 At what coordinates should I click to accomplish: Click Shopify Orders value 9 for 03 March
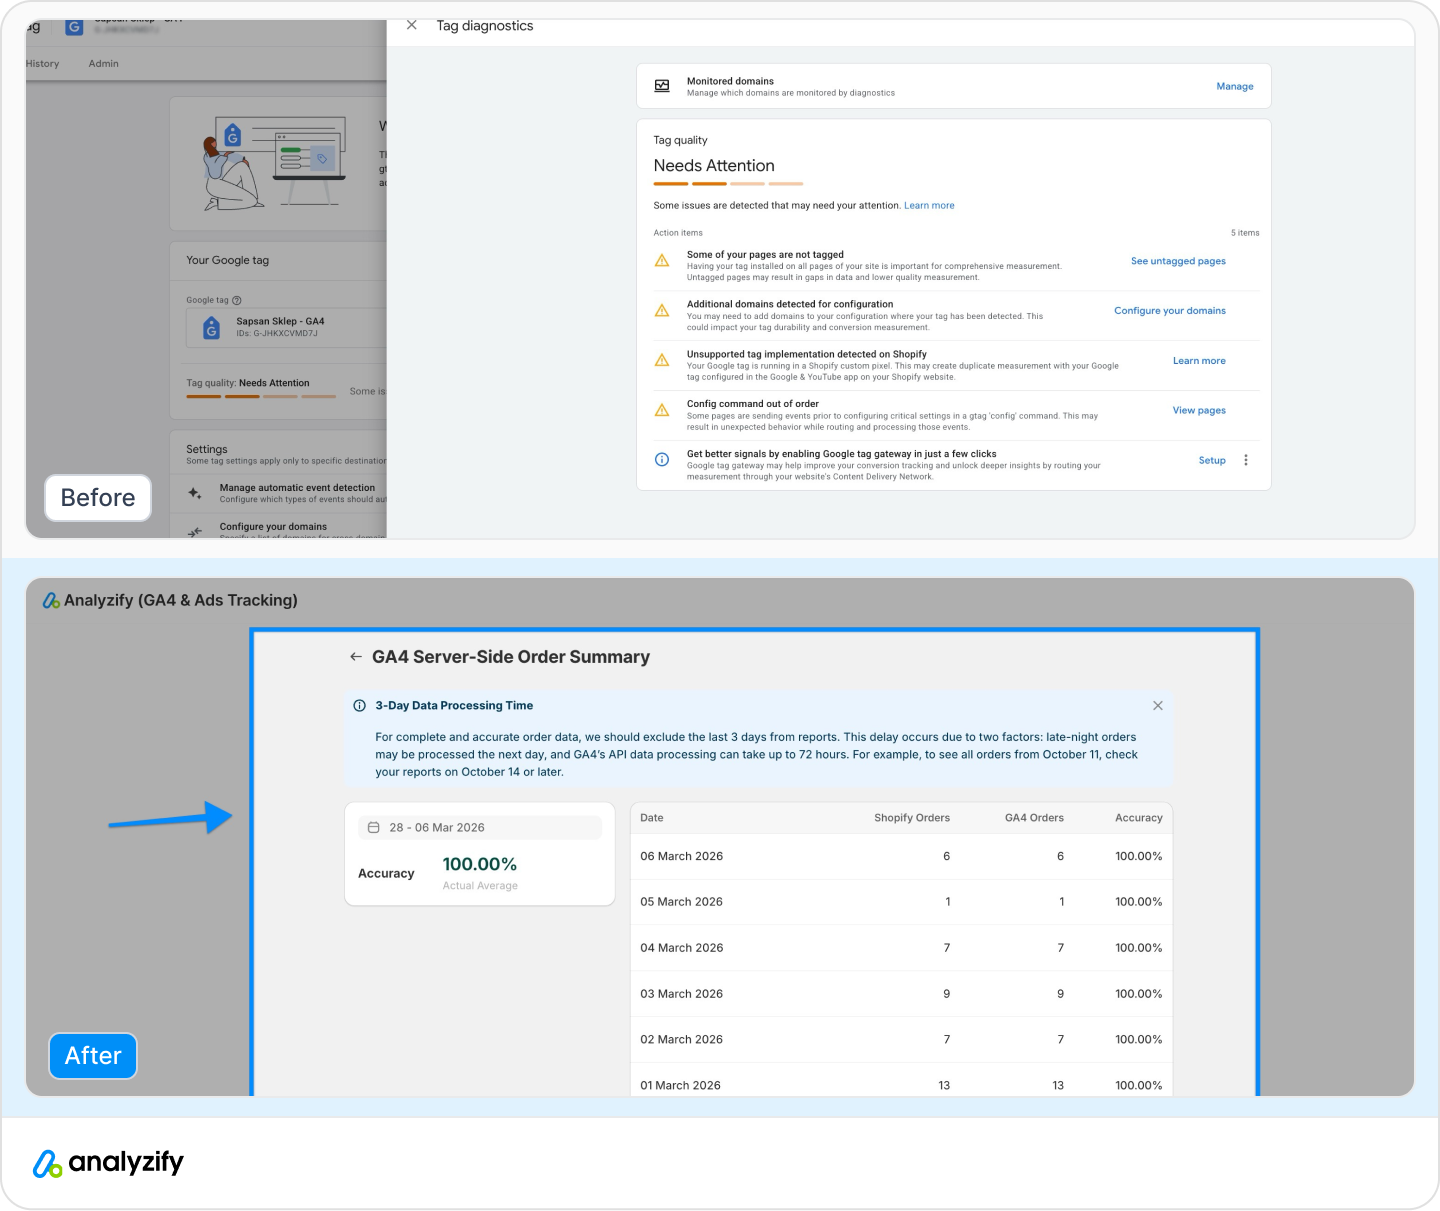click(947, 994)
